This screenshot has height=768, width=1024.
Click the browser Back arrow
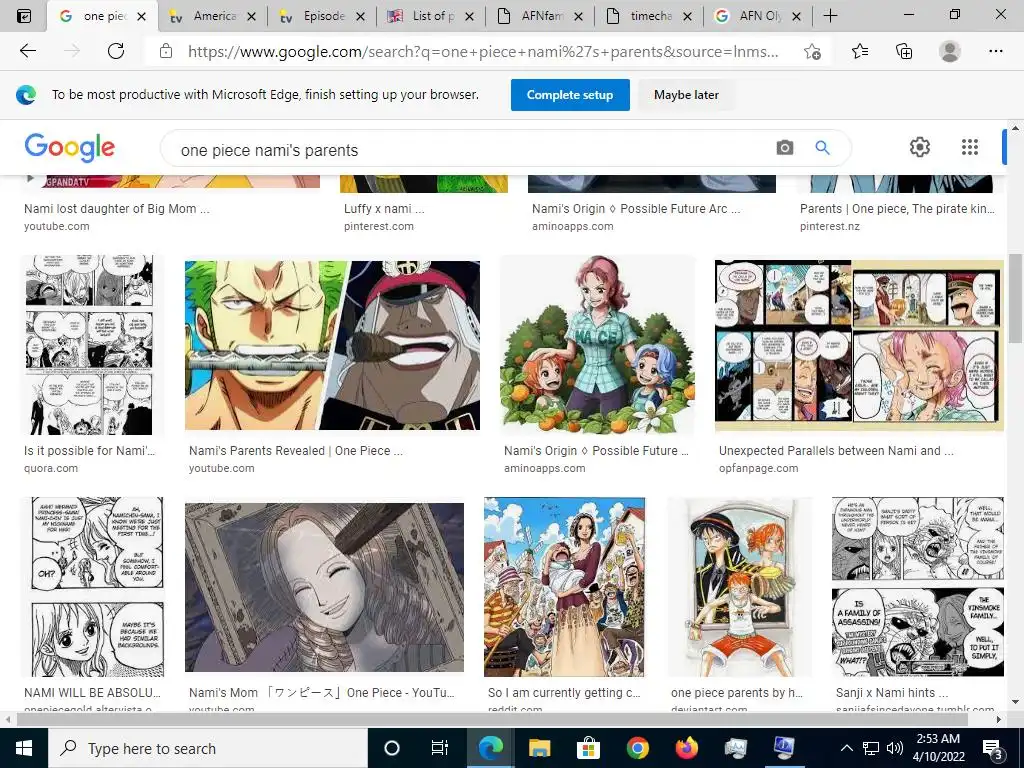pos(27,51)
